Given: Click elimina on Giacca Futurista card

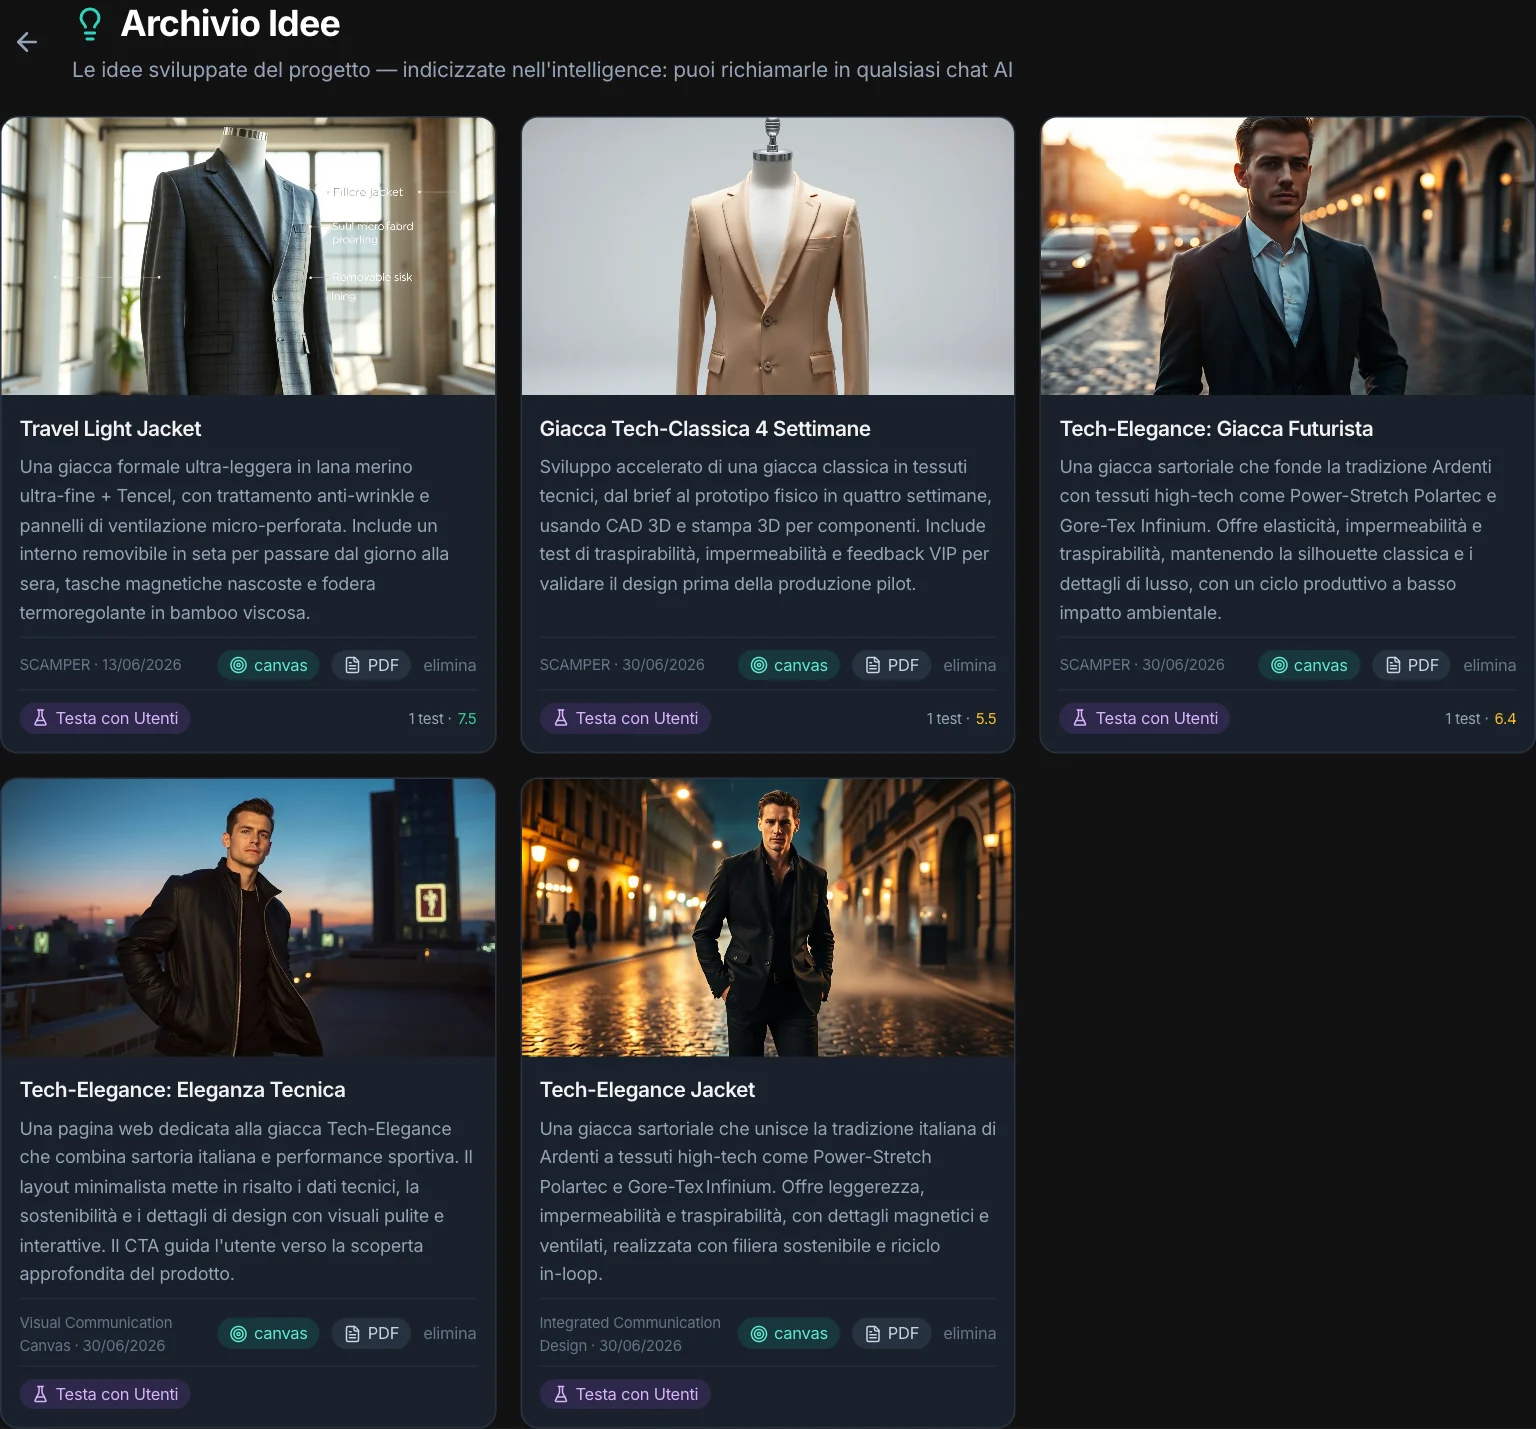Looking at the screenshot, I should point(1489,665).
